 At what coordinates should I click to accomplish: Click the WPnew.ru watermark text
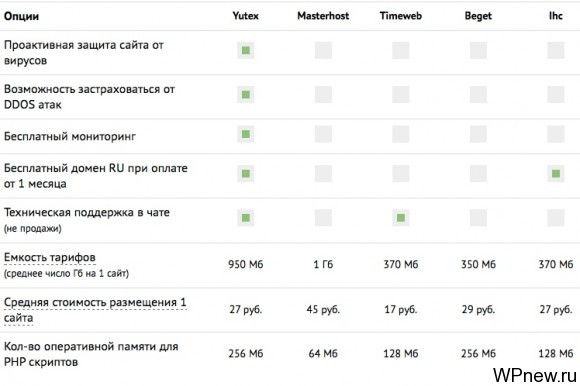(535, 375)
